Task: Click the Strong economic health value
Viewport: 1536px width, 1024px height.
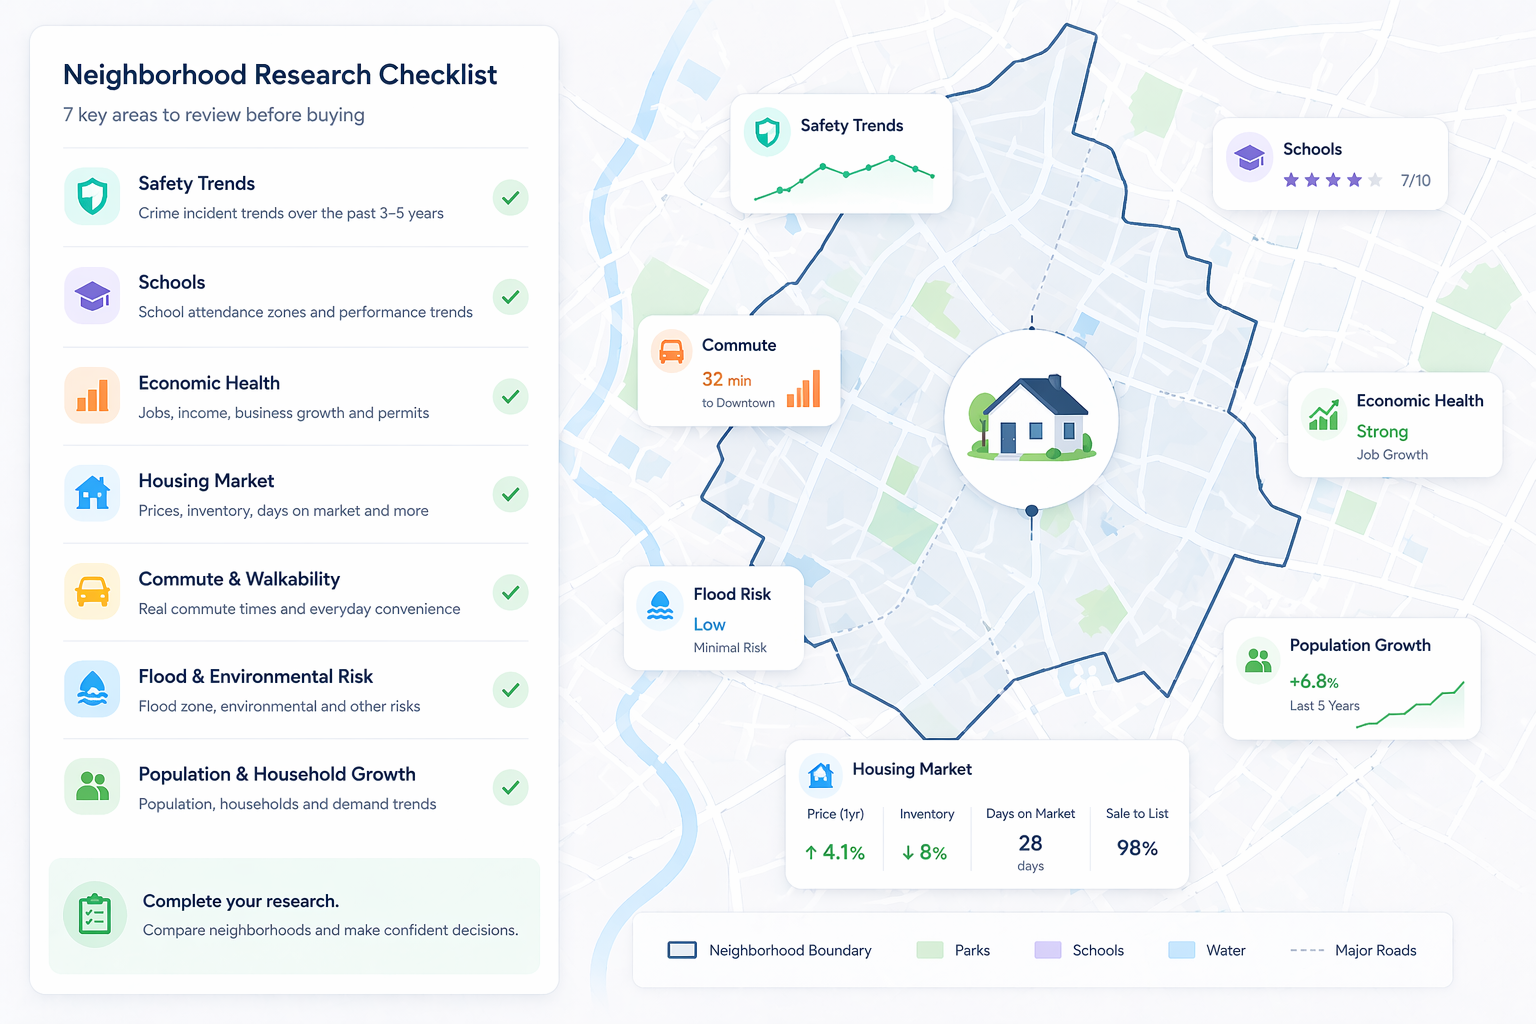Action: (1382, 431)
